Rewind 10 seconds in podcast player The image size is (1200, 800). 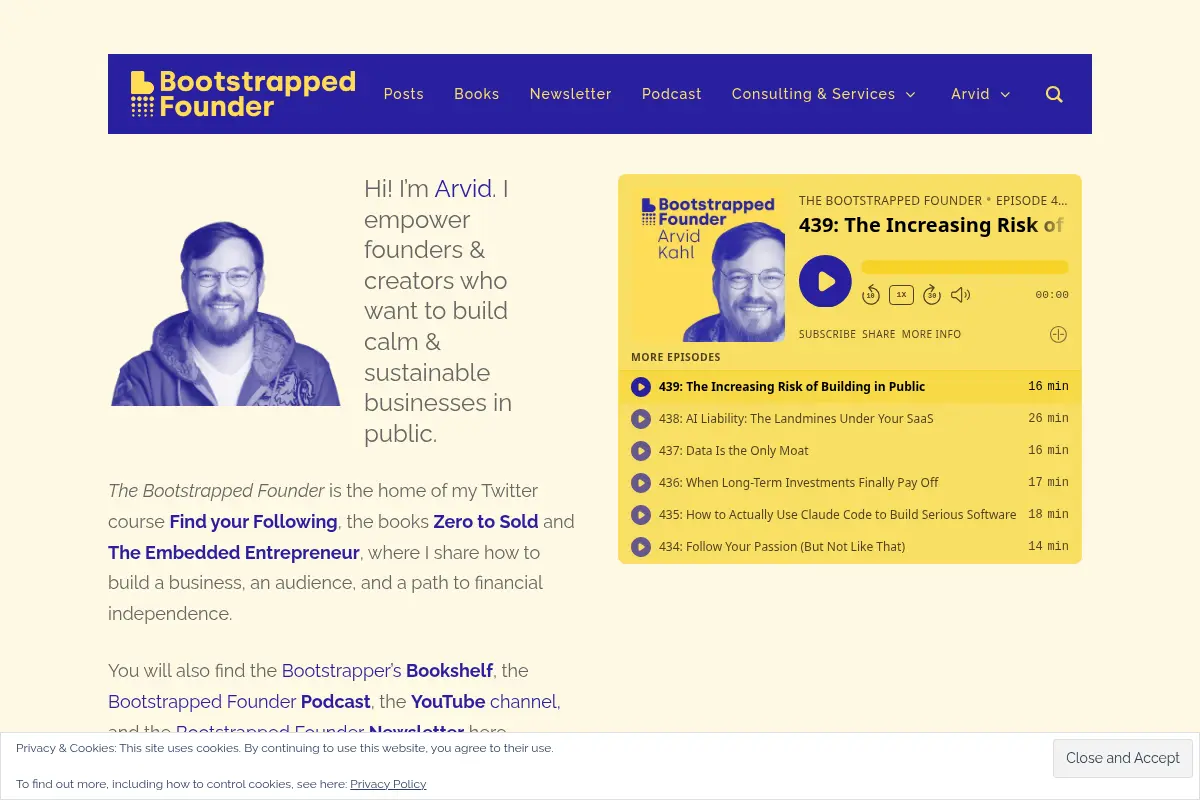coord(871,294)
